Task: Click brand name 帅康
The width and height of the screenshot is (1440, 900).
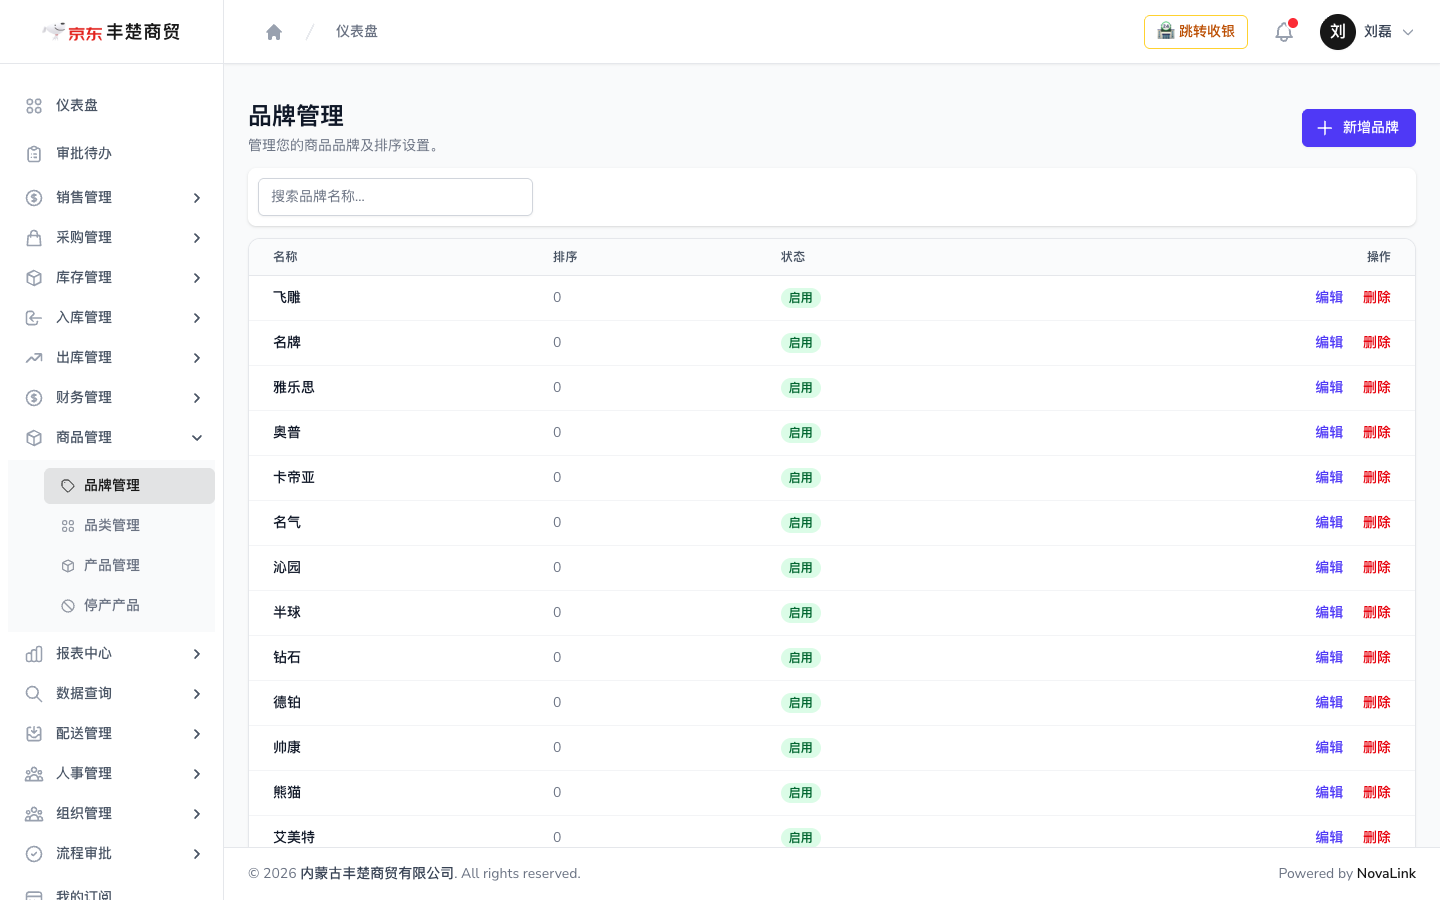Action: pos(287,748)
